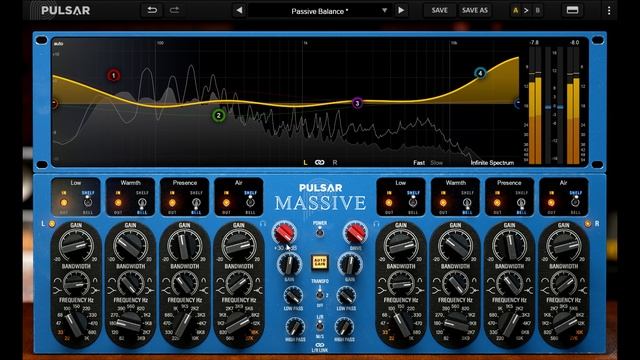Click the left Presence band FREQUENCY knob
The width and height of the screenshot is (640, 360).
click(x=184, y=324)
